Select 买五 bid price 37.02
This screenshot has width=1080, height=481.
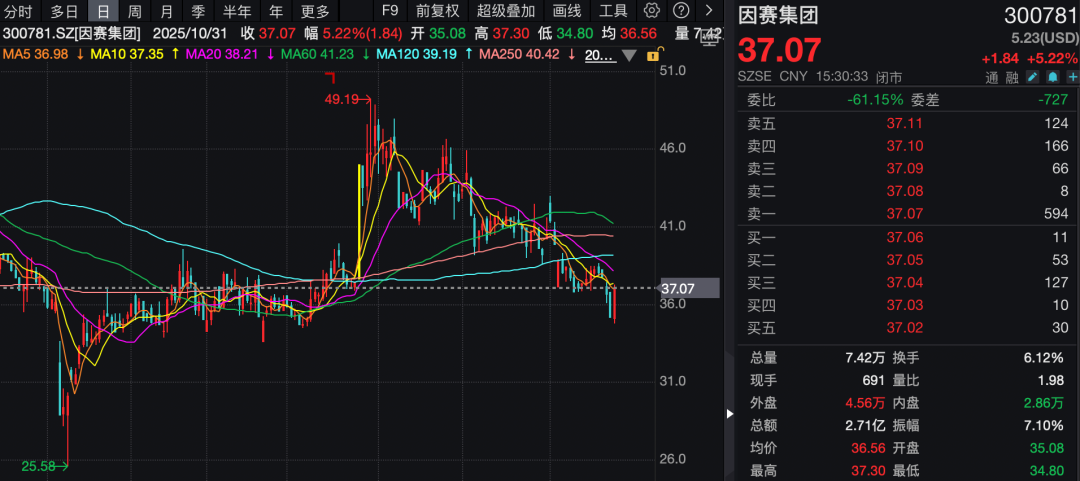904,328
